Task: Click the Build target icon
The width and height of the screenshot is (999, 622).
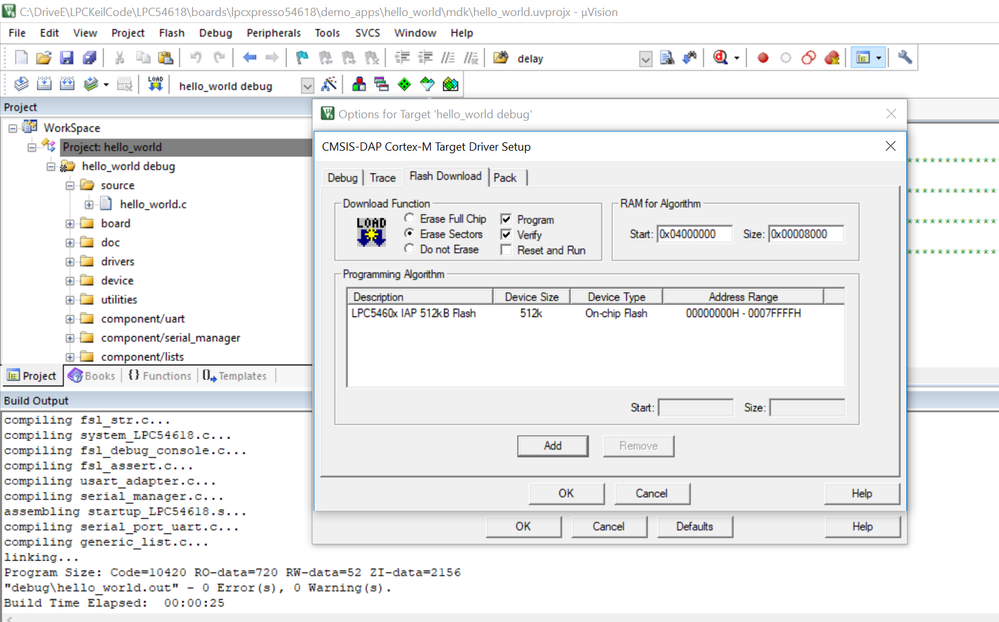Action: pyautogui.click(x=44, y=84)
